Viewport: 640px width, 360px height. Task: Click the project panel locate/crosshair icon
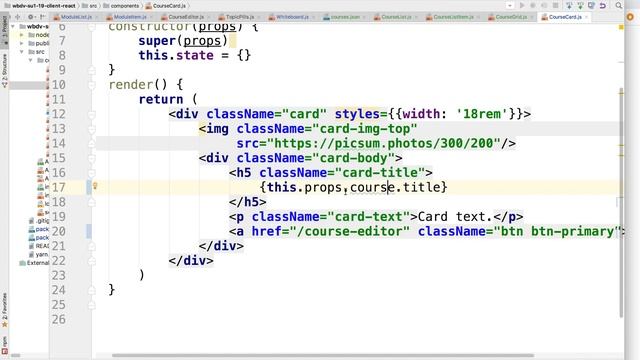tap(17, 17)
